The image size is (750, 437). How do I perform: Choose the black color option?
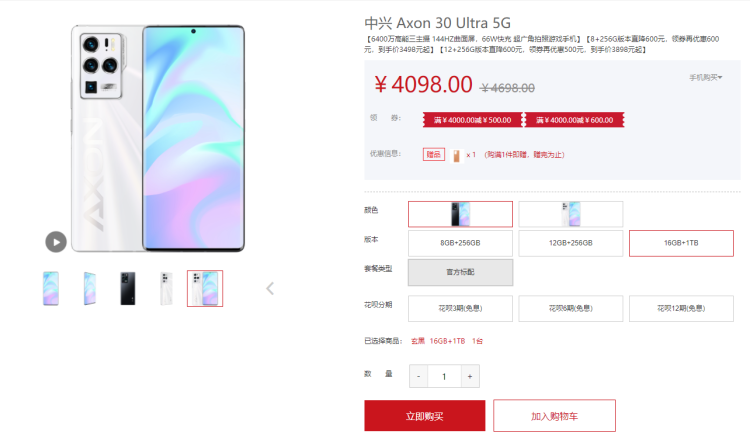(x=460, y=214)
